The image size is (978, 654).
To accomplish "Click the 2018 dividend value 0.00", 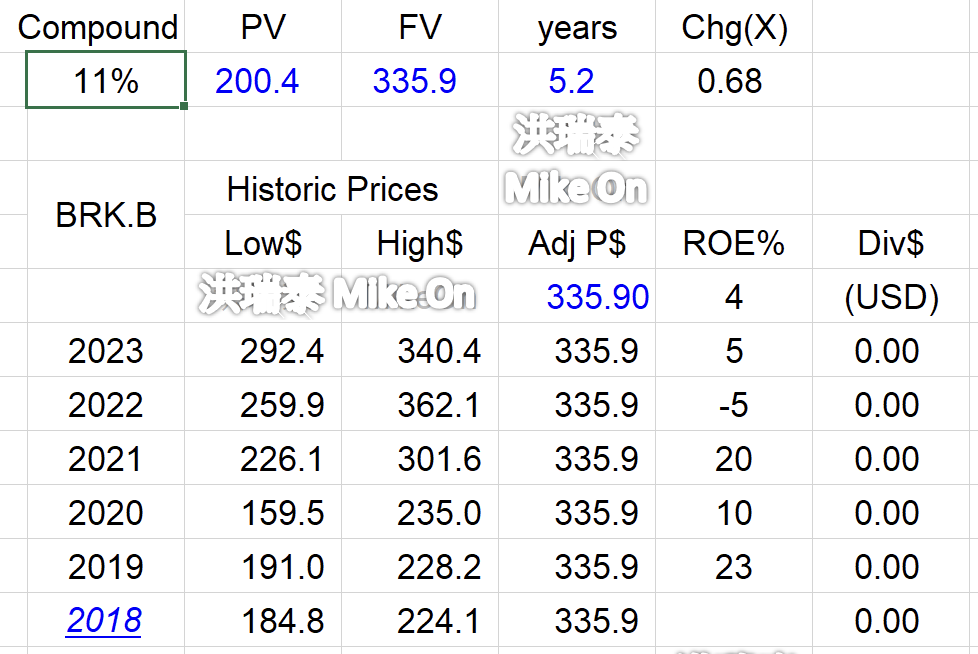I will (887, 621).
